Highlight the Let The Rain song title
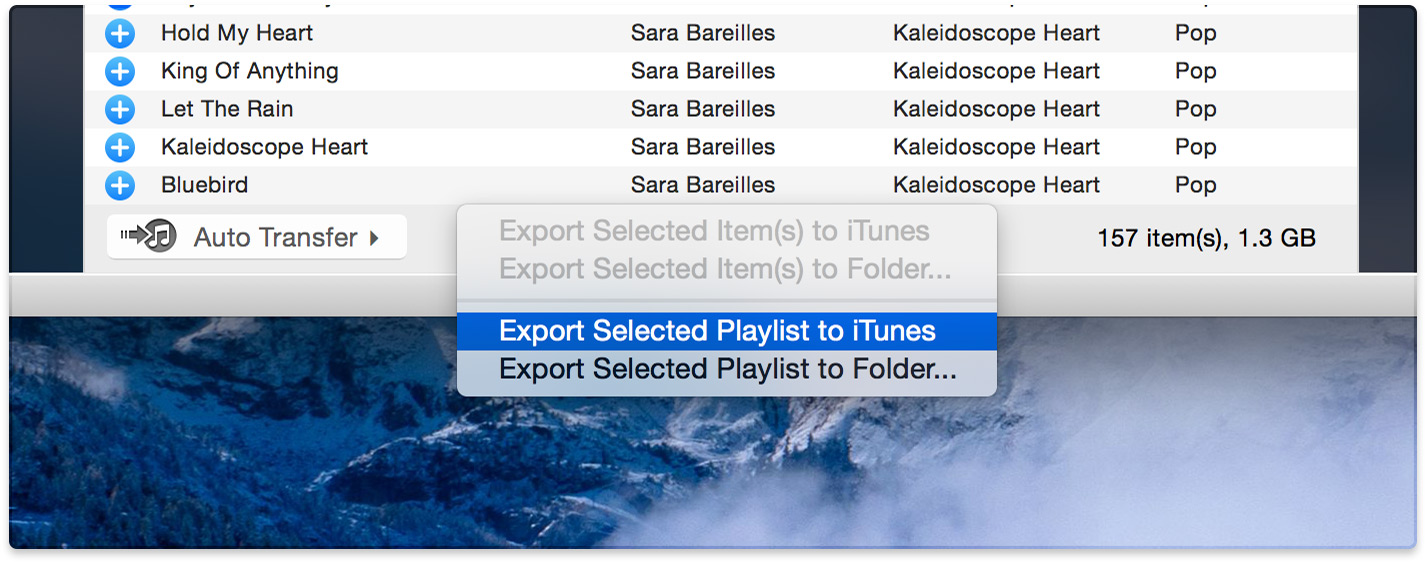 (227, 109)
